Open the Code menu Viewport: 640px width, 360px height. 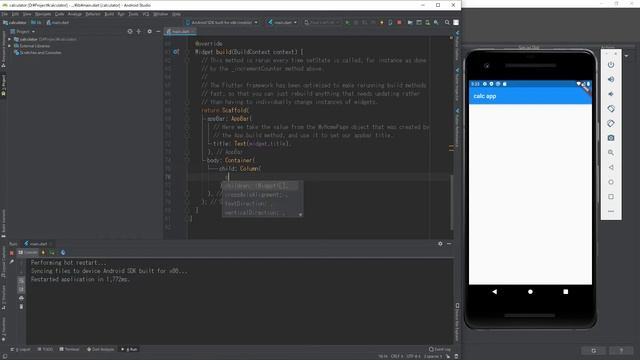pos(60,14)
